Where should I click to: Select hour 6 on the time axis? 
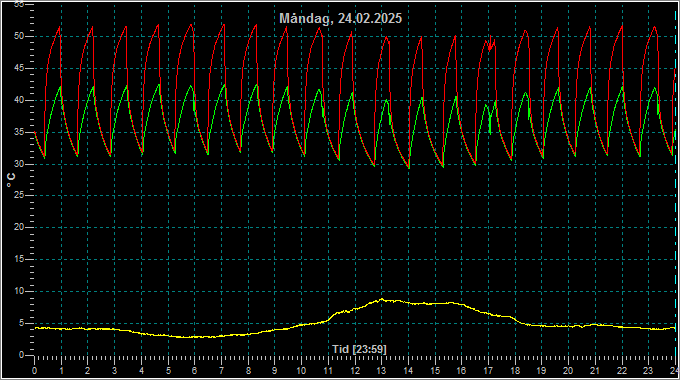point(194,371)
